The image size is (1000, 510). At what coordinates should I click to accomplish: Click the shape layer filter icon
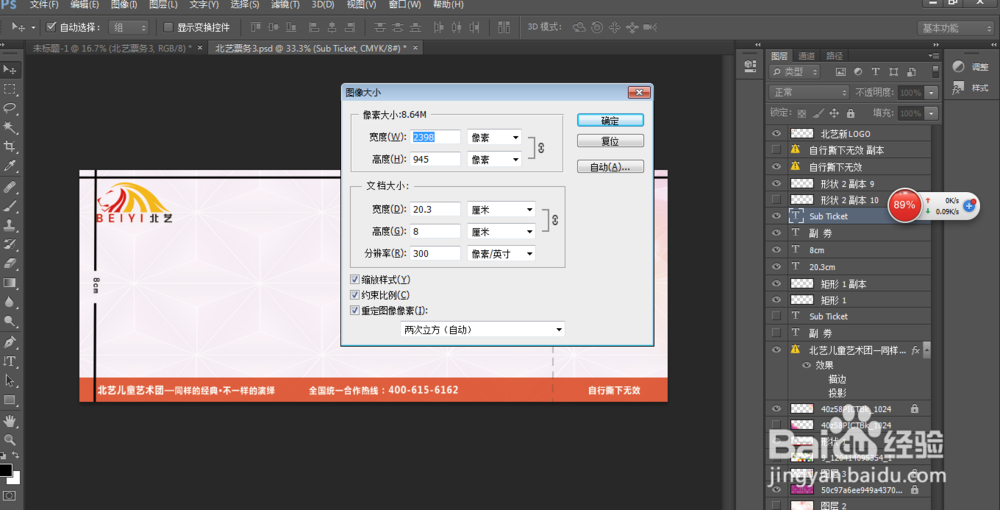tap(893, 73)
